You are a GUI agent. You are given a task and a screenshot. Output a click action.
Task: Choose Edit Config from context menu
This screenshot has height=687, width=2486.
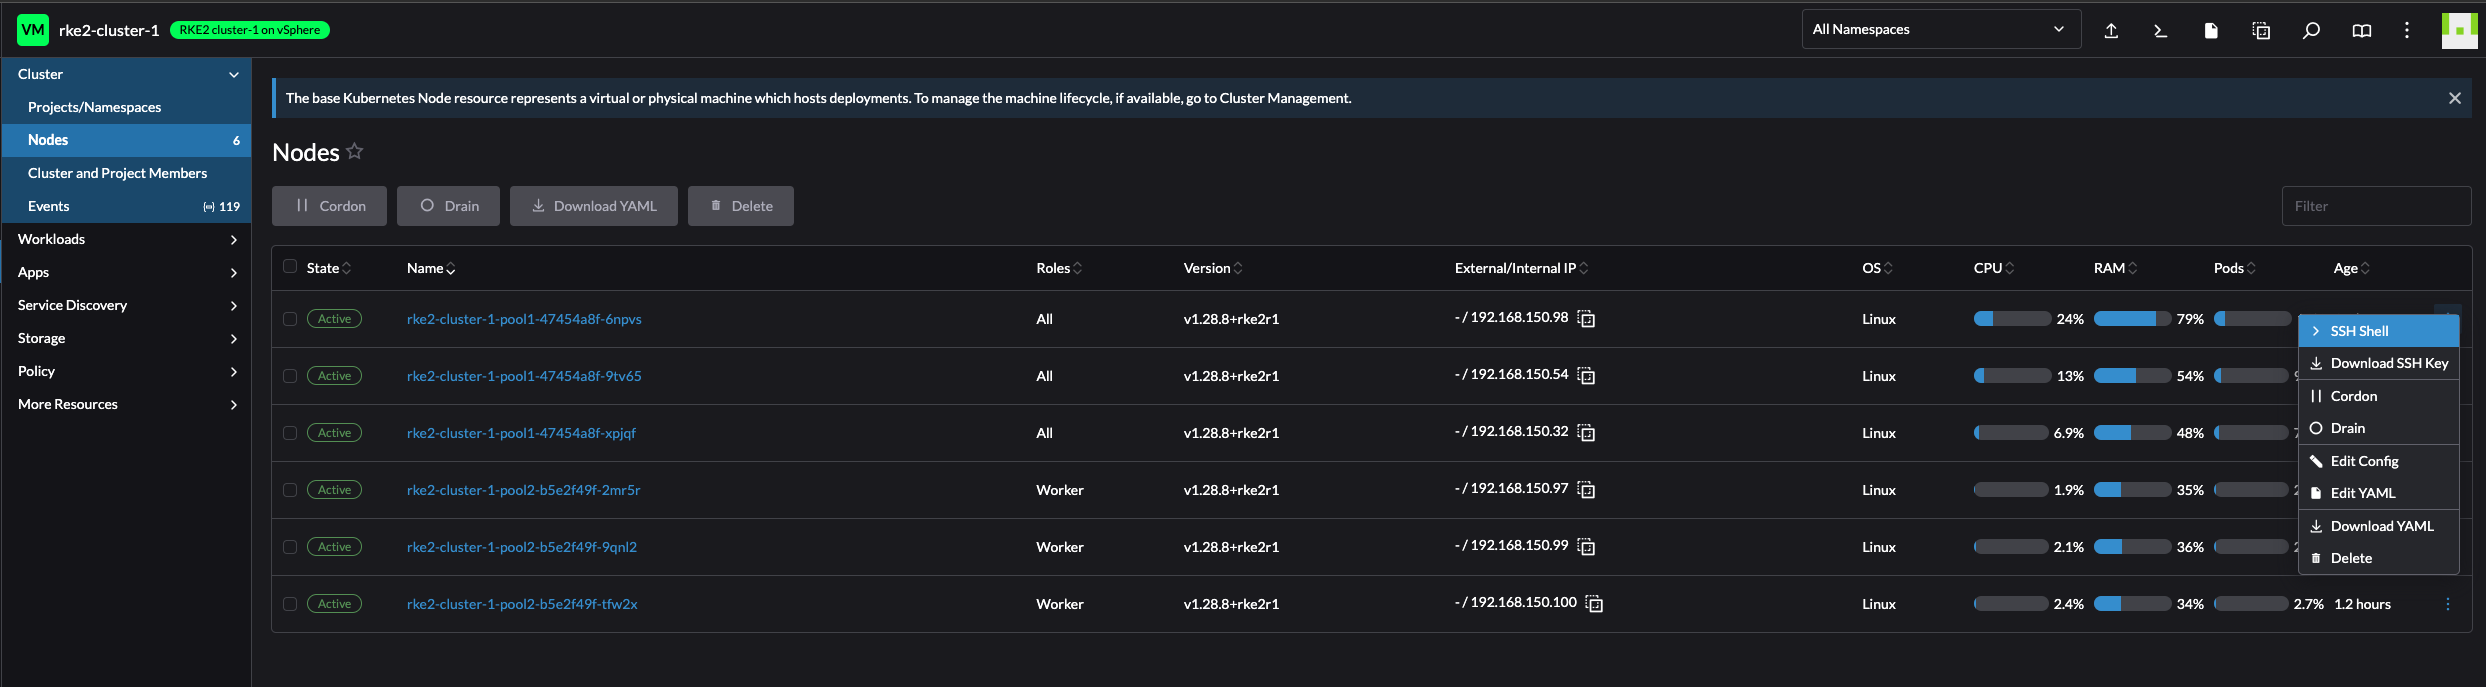[x=2379, y=461]
